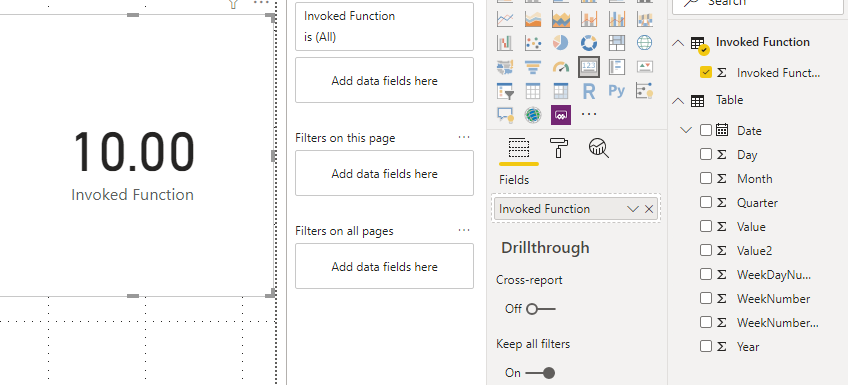Select the Line and clustered column chart
Viewport: 848px width, 385px height.
617,19
